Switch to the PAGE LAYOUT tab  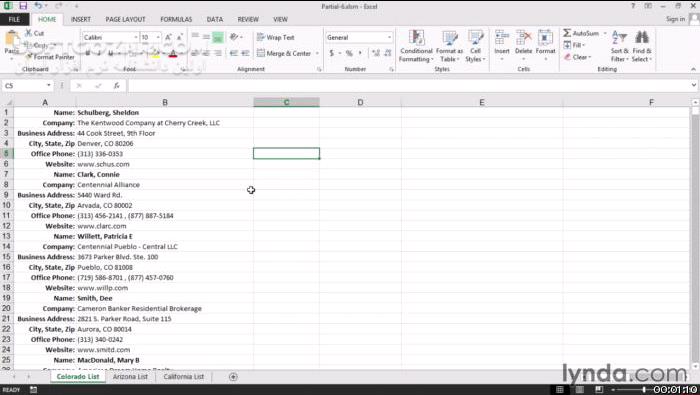point(125,19)
